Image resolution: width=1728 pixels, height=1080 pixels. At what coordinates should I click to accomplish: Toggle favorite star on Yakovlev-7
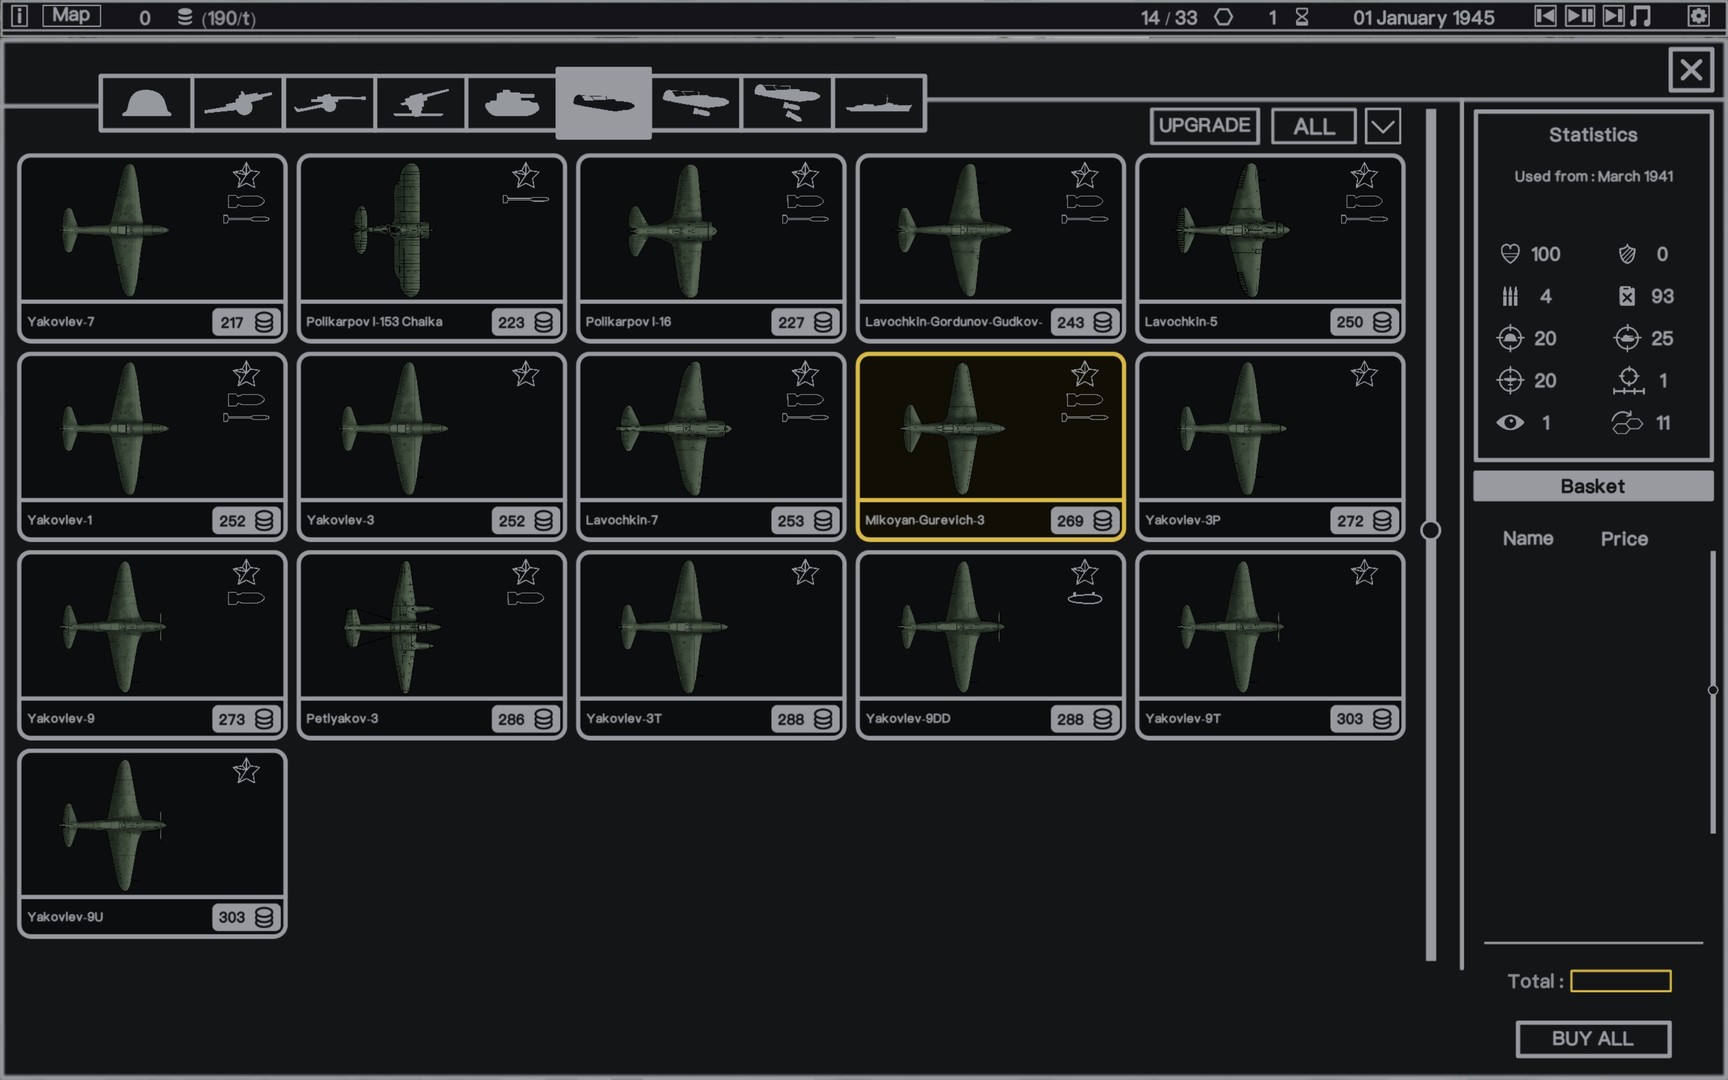246,176
